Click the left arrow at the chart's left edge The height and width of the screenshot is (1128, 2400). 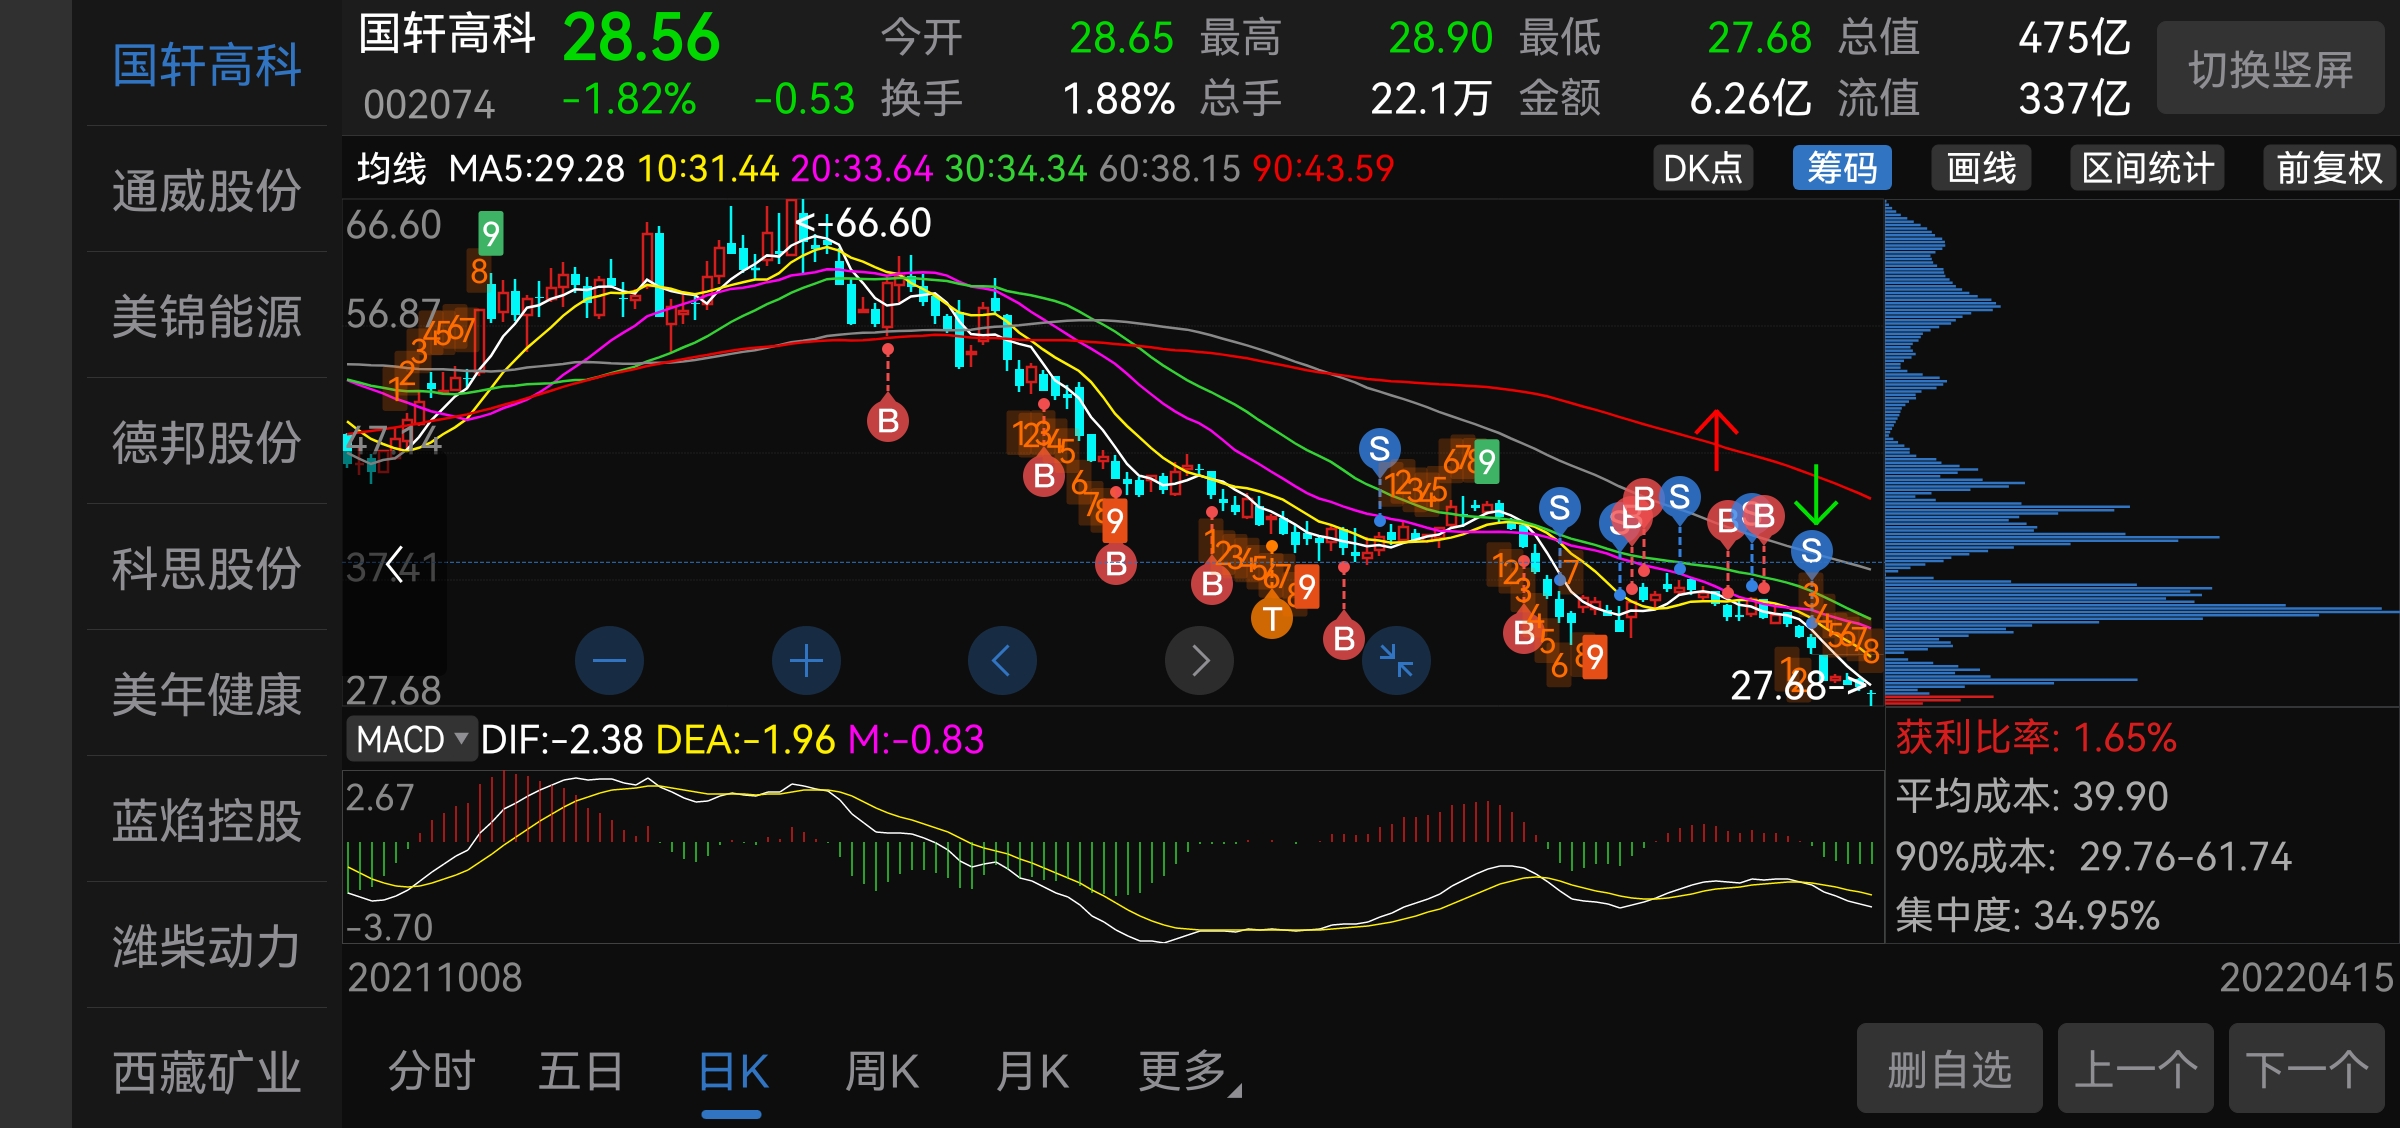395,565
